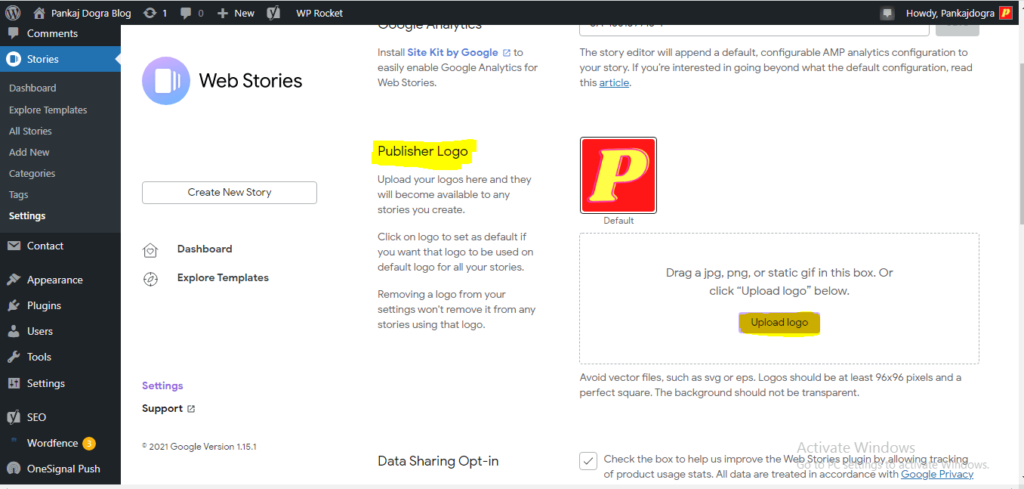Viewport: 1024px width, 489px height.
Task: Open the notifications icon beside Howdy
Action: tap(887, 13)
